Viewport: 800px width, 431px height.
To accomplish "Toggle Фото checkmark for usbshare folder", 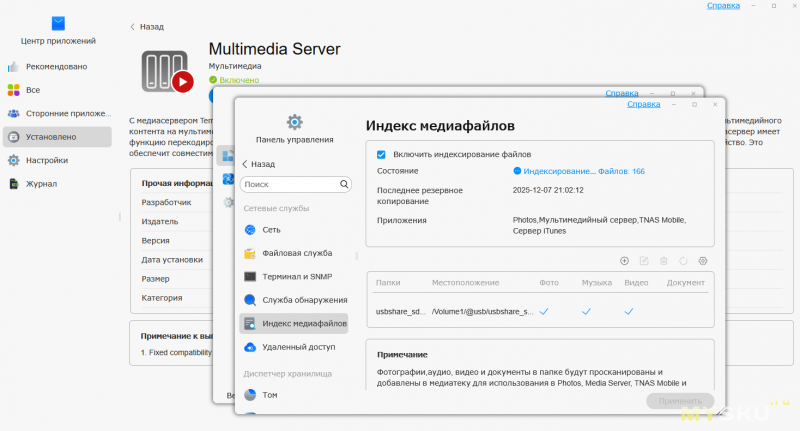I will click(544, 312).
